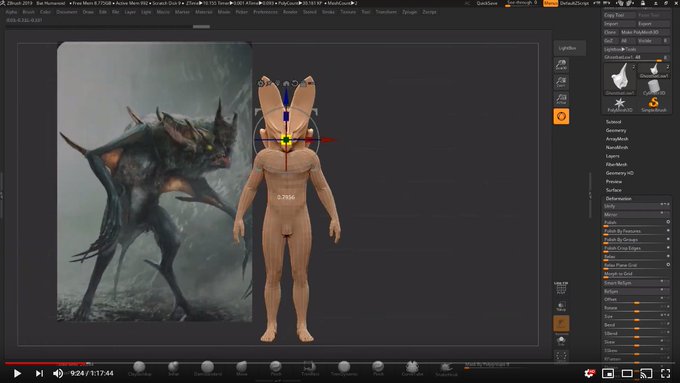Click the Solo mode icon on right shelf
The height and width of the screenshot is (383, 680).
click(561, 340)
